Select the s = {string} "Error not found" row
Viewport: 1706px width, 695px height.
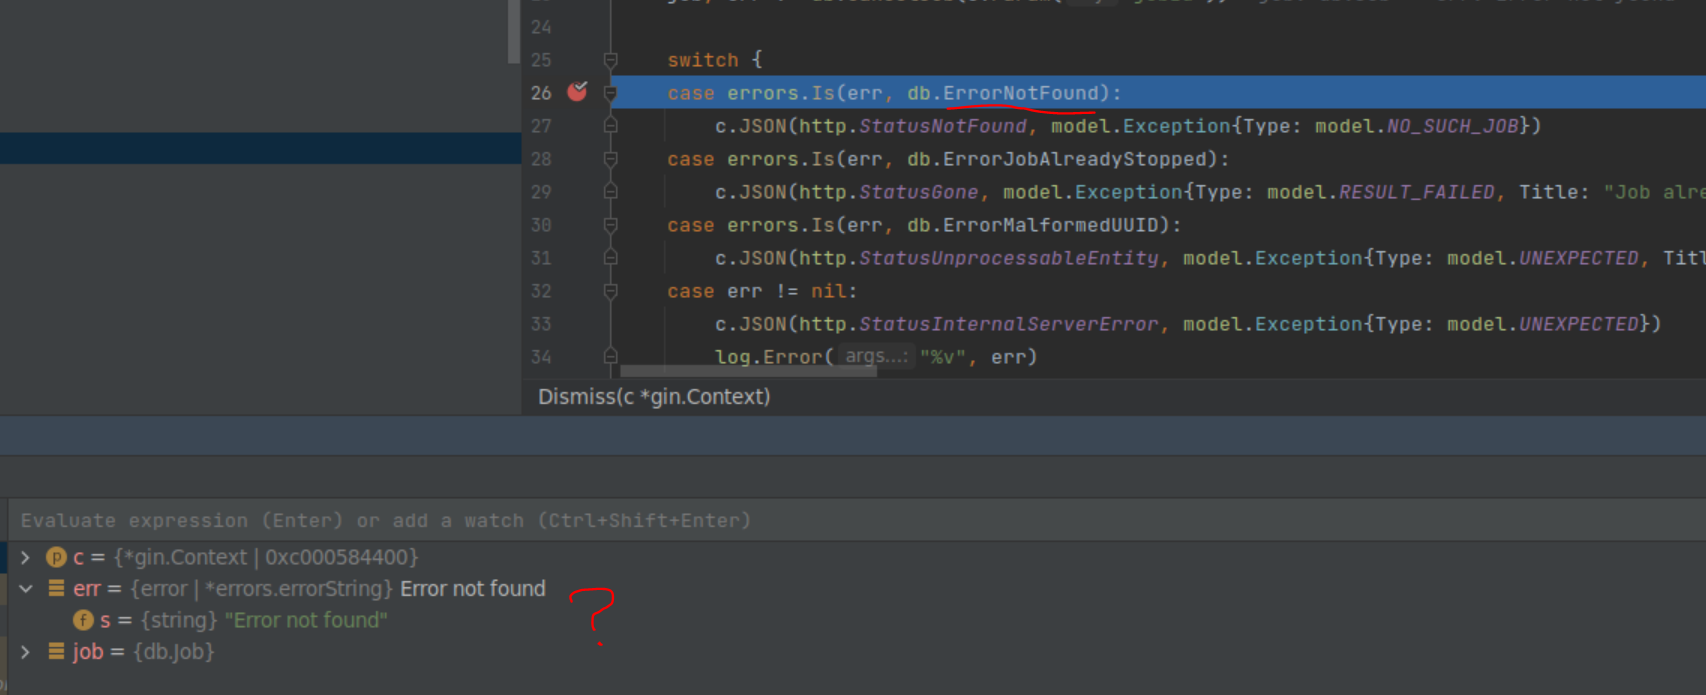[856, 620]
